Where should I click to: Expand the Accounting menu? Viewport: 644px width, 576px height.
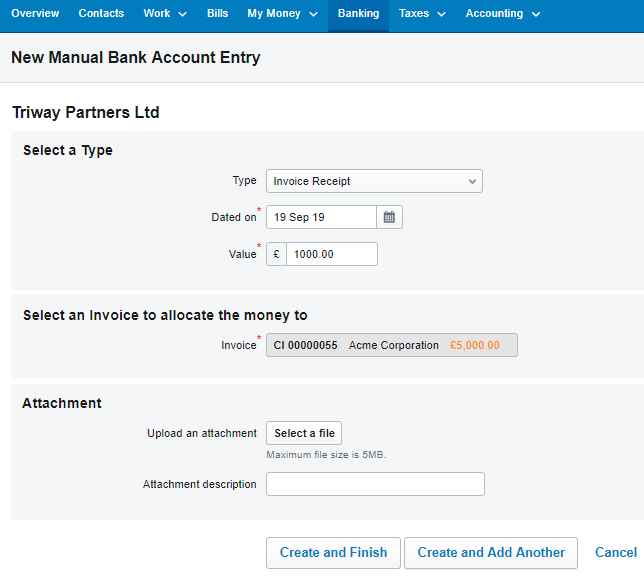point(503,14)
